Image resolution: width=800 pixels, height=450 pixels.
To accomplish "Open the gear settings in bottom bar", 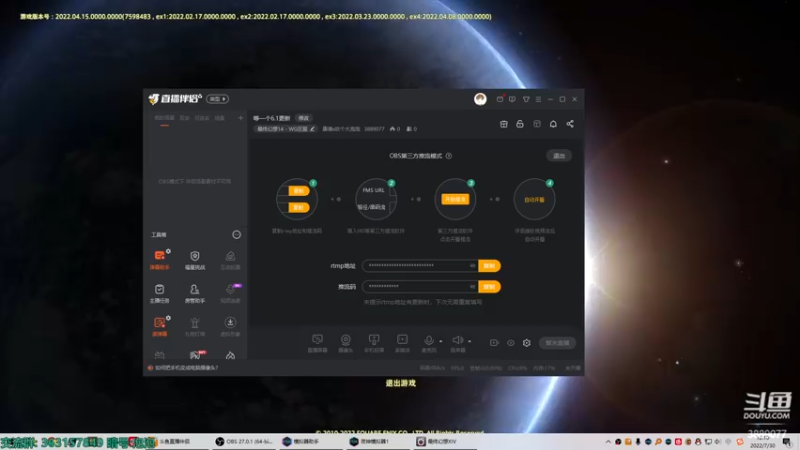I will coord(527,343).
